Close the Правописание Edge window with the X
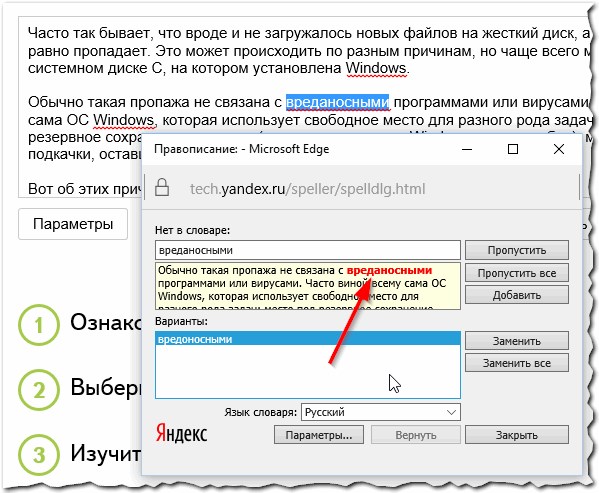Viewport: 599px width, 493px height. 559,149
